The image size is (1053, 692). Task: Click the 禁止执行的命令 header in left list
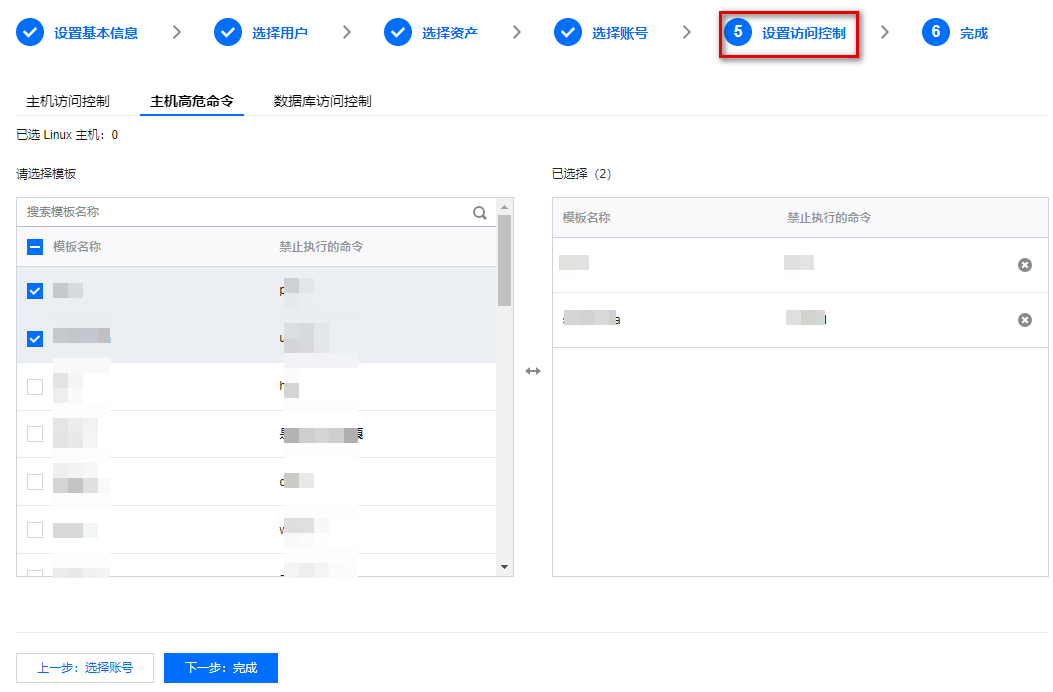point(321,247)
